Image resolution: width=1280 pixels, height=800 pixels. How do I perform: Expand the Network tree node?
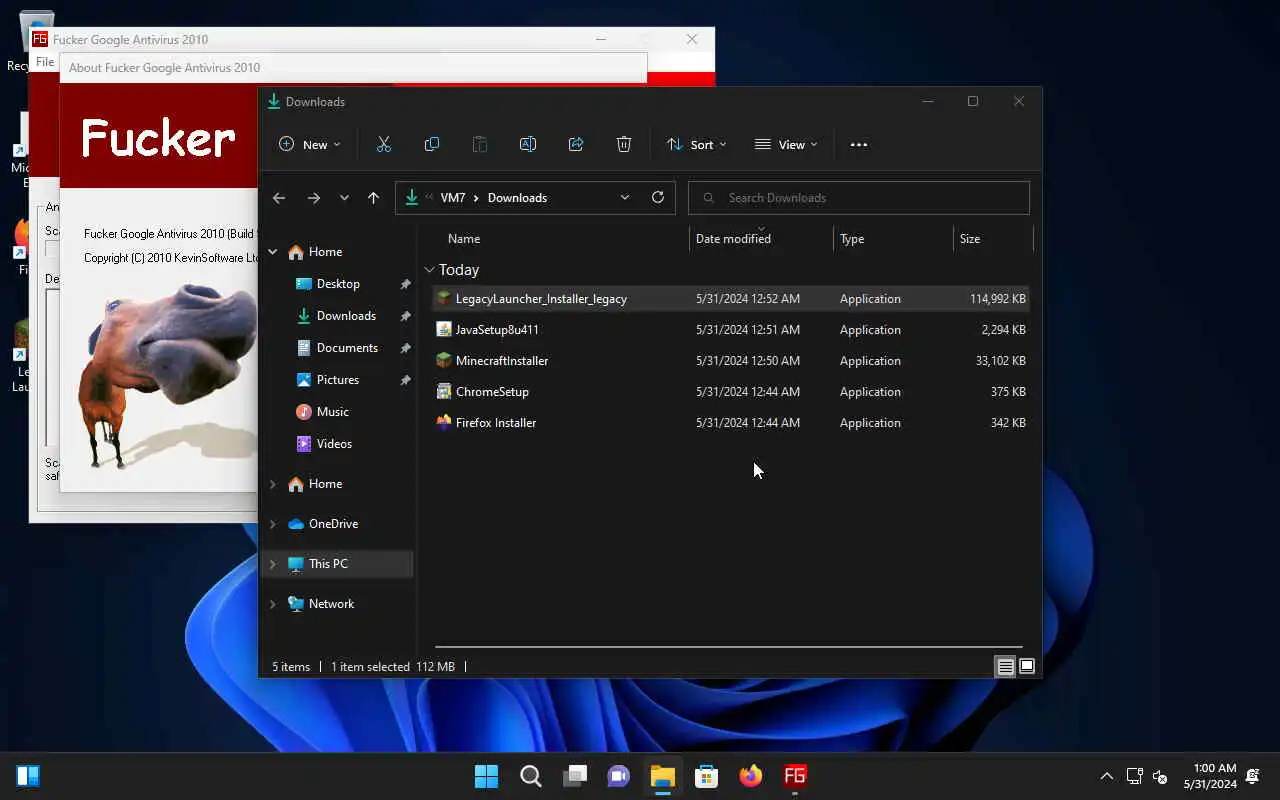(x=272, y=604)
